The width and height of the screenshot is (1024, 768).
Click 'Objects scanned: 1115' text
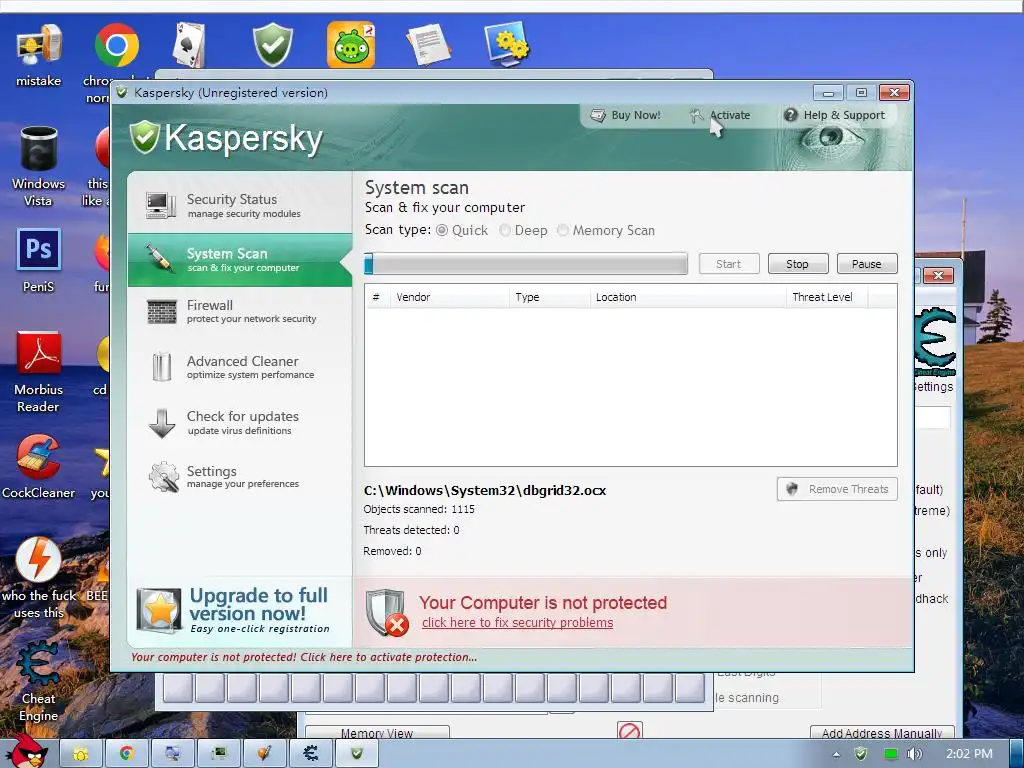pyautogui.click(x=419, y=509)
